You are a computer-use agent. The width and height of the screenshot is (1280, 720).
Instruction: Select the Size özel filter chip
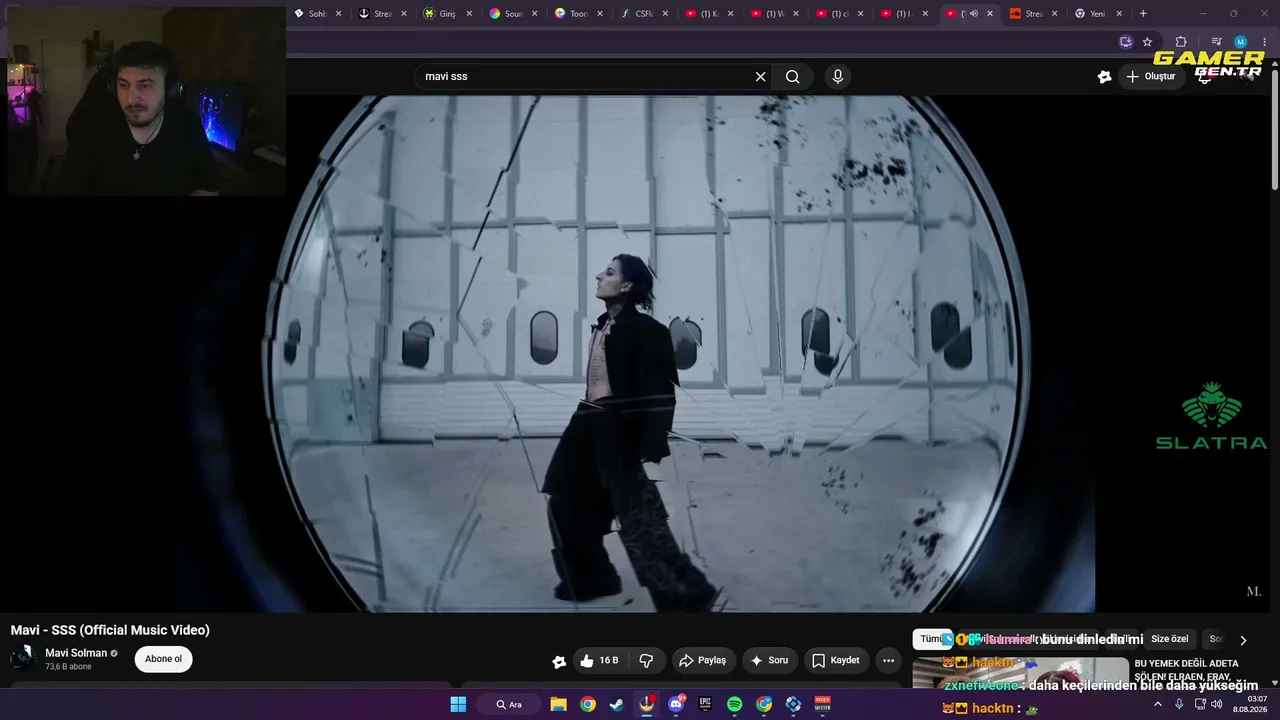coord(1169,639)
